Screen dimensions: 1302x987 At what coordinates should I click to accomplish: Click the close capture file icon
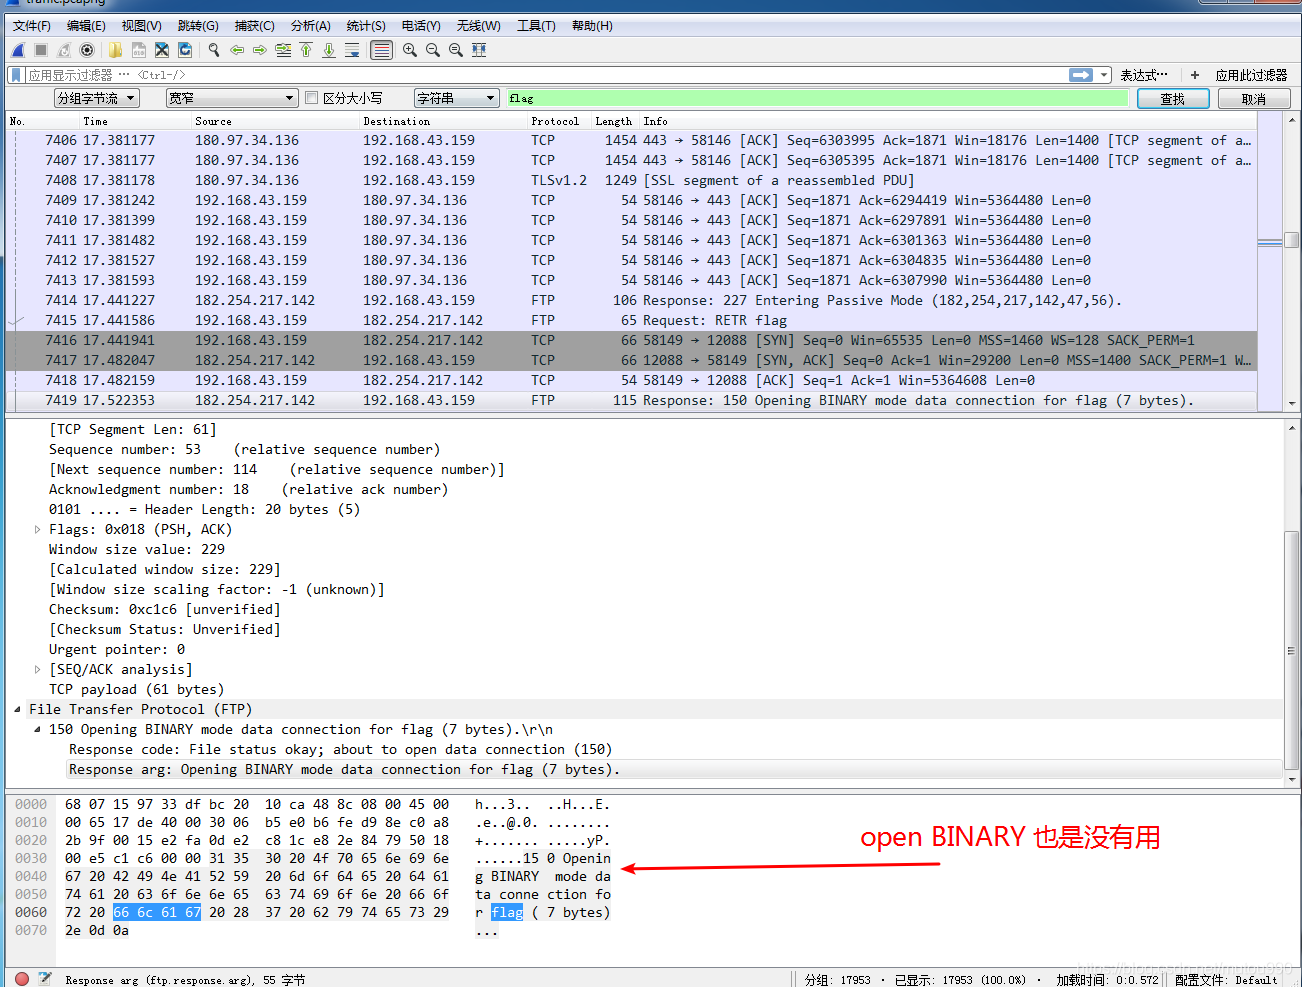[x=162, y=50]
